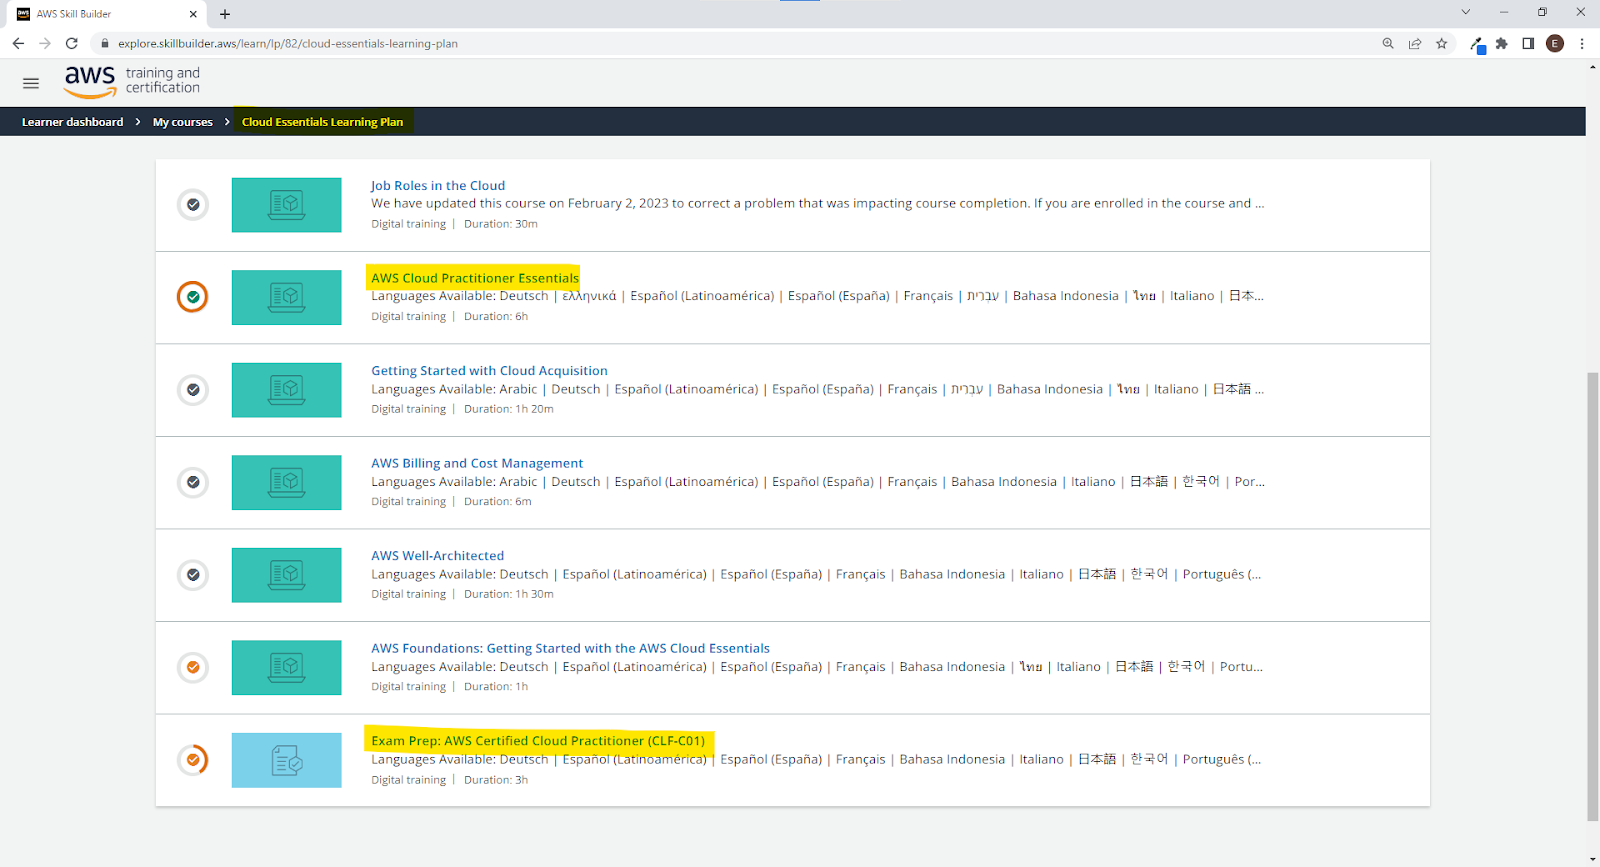Share this page via the share icon
This screenshot has width=1600, height=867.
click(x=1415, y=43)
